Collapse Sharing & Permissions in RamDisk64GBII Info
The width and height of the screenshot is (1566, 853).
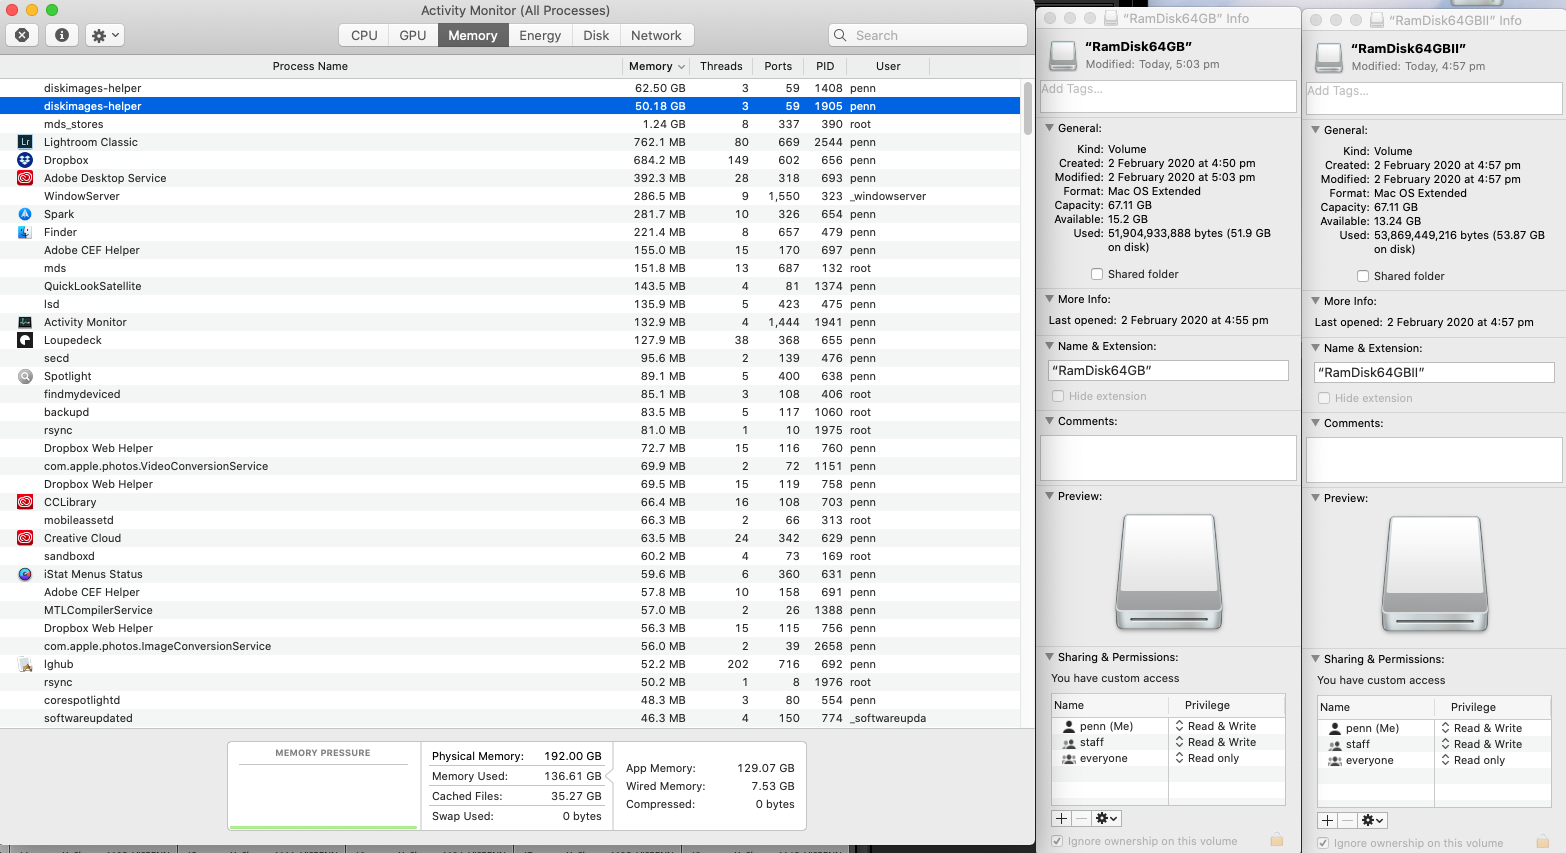tap(1315, 659)
